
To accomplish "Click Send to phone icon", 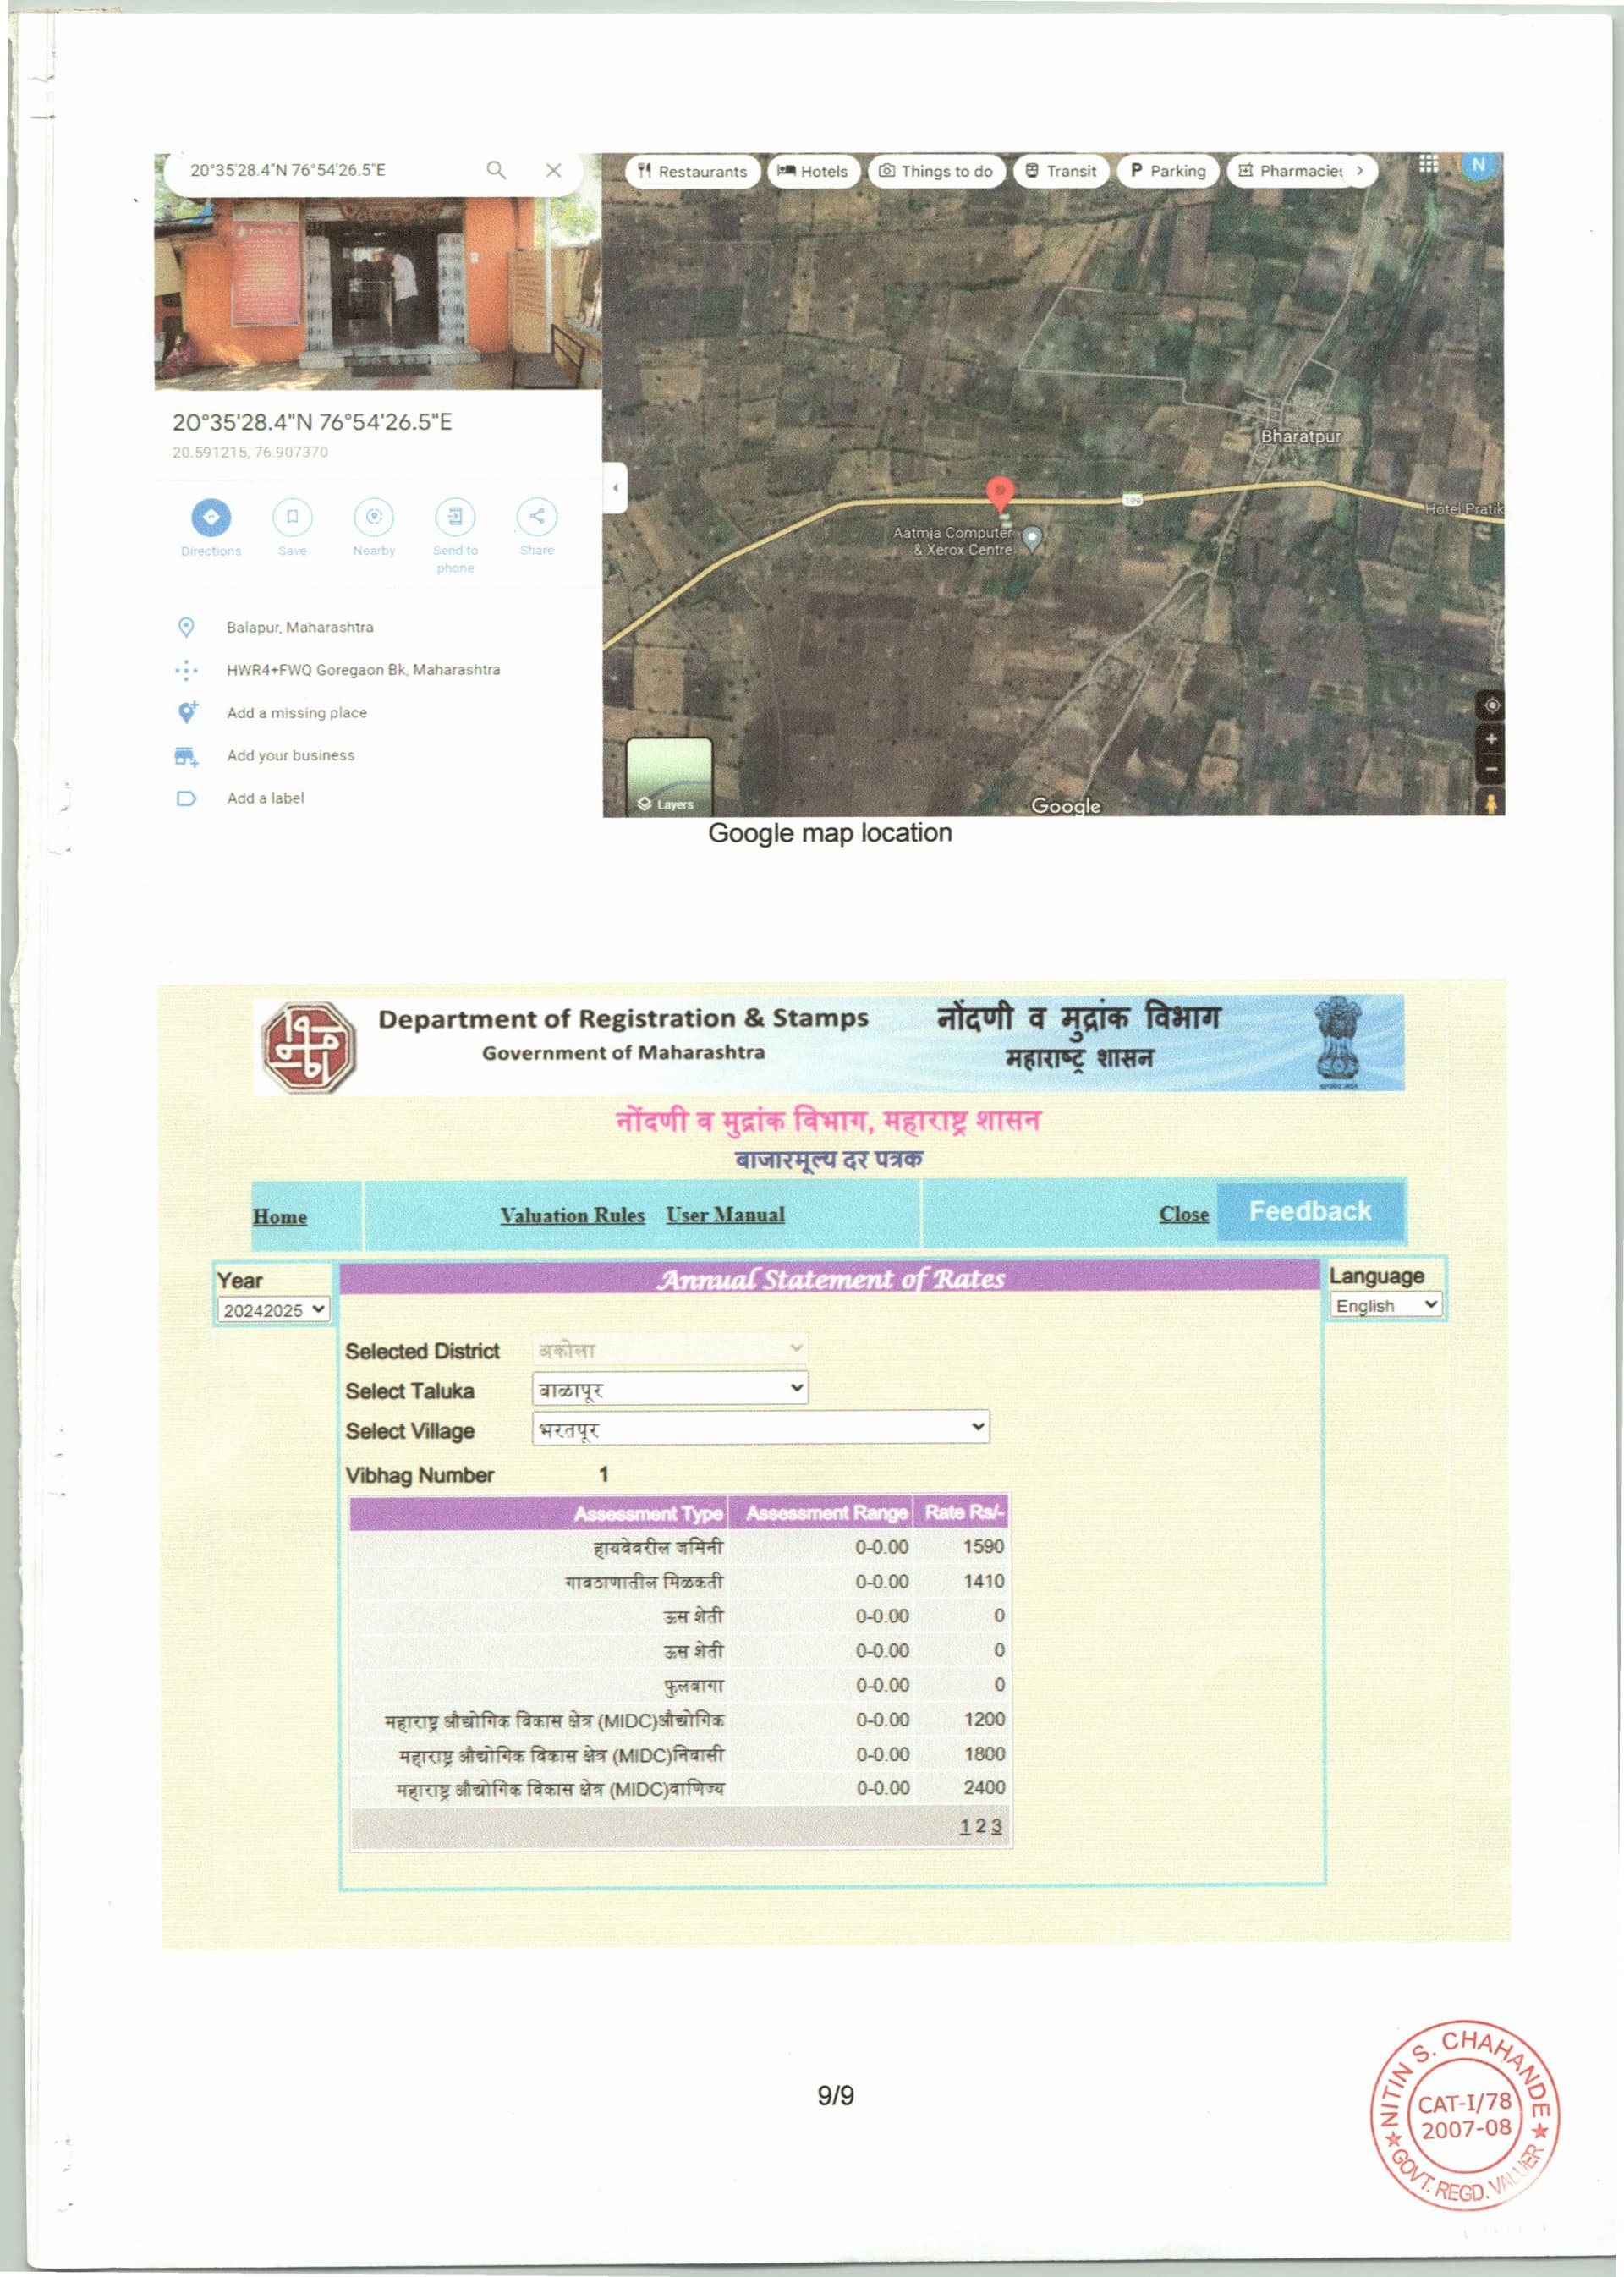I will click(455, 517).
